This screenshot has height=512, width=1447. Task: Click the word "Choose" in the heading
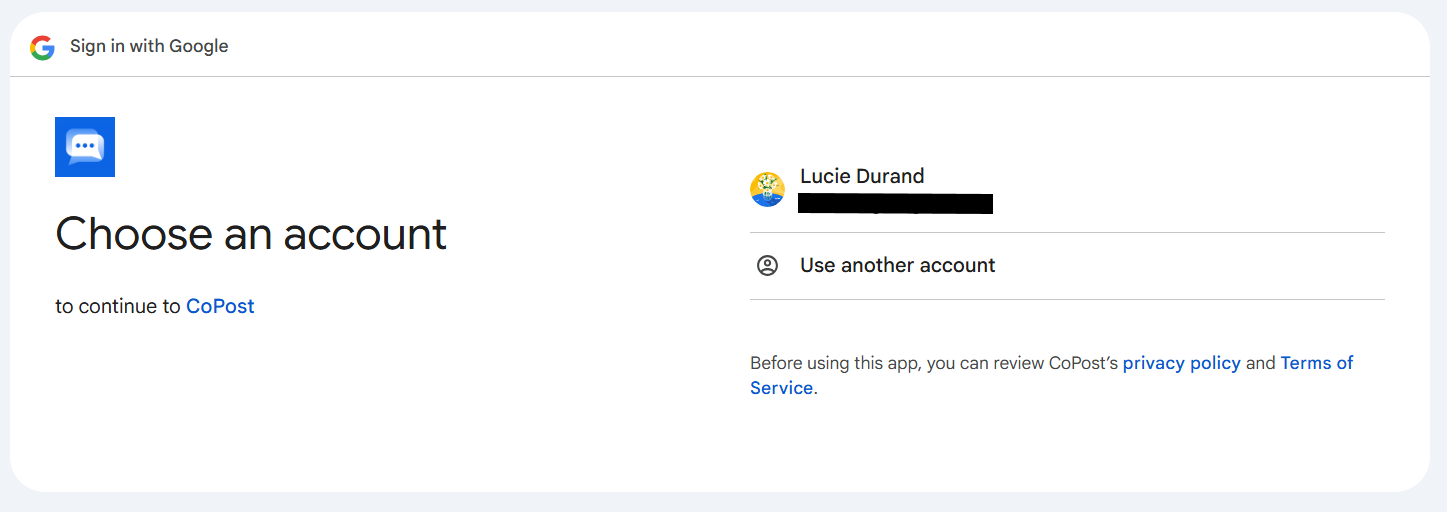pyautogui.click(x=133, y=234)
